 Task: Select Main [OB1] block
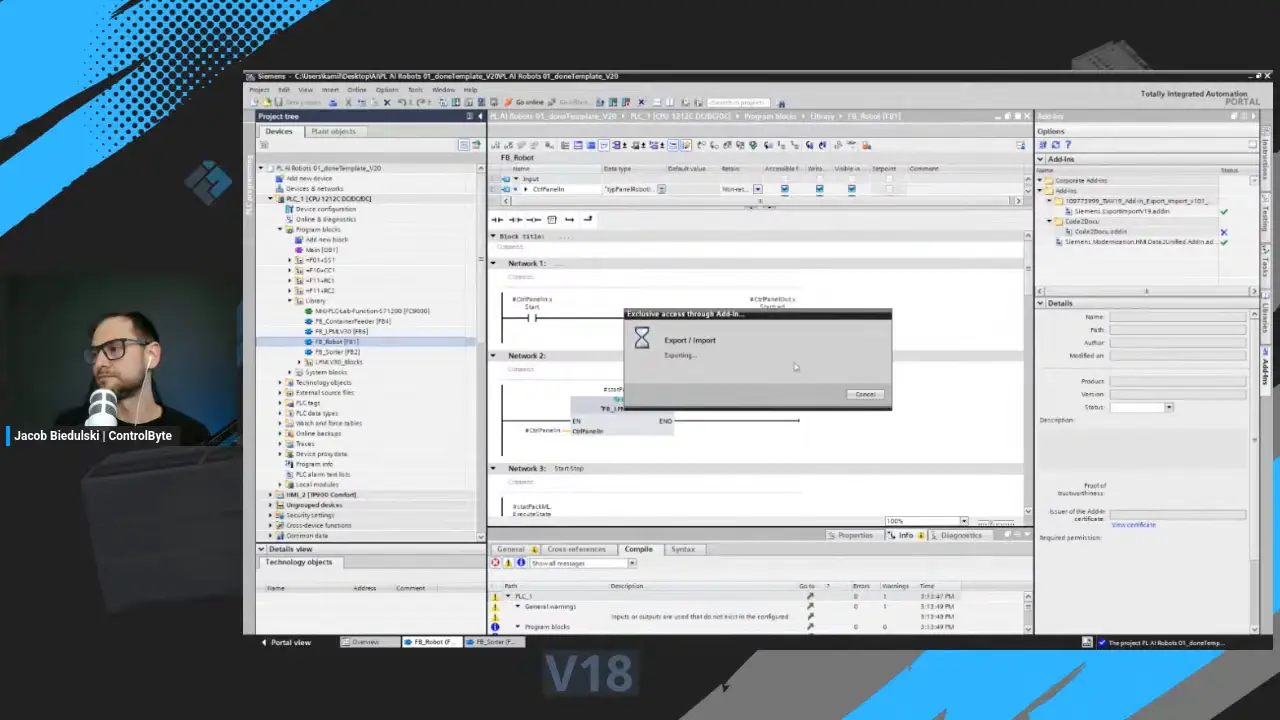(321, 250)
